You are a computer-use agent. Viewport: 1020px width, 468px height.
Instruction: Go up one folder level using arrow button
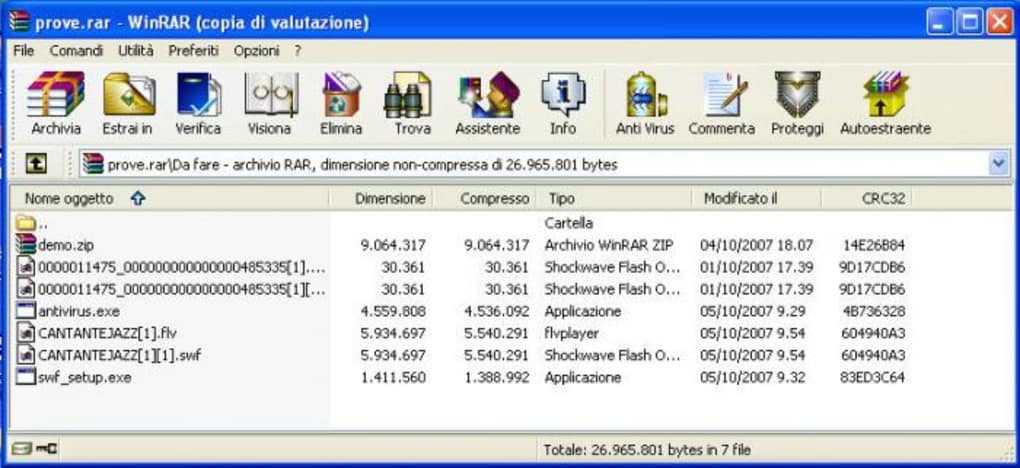coord(36,165)
